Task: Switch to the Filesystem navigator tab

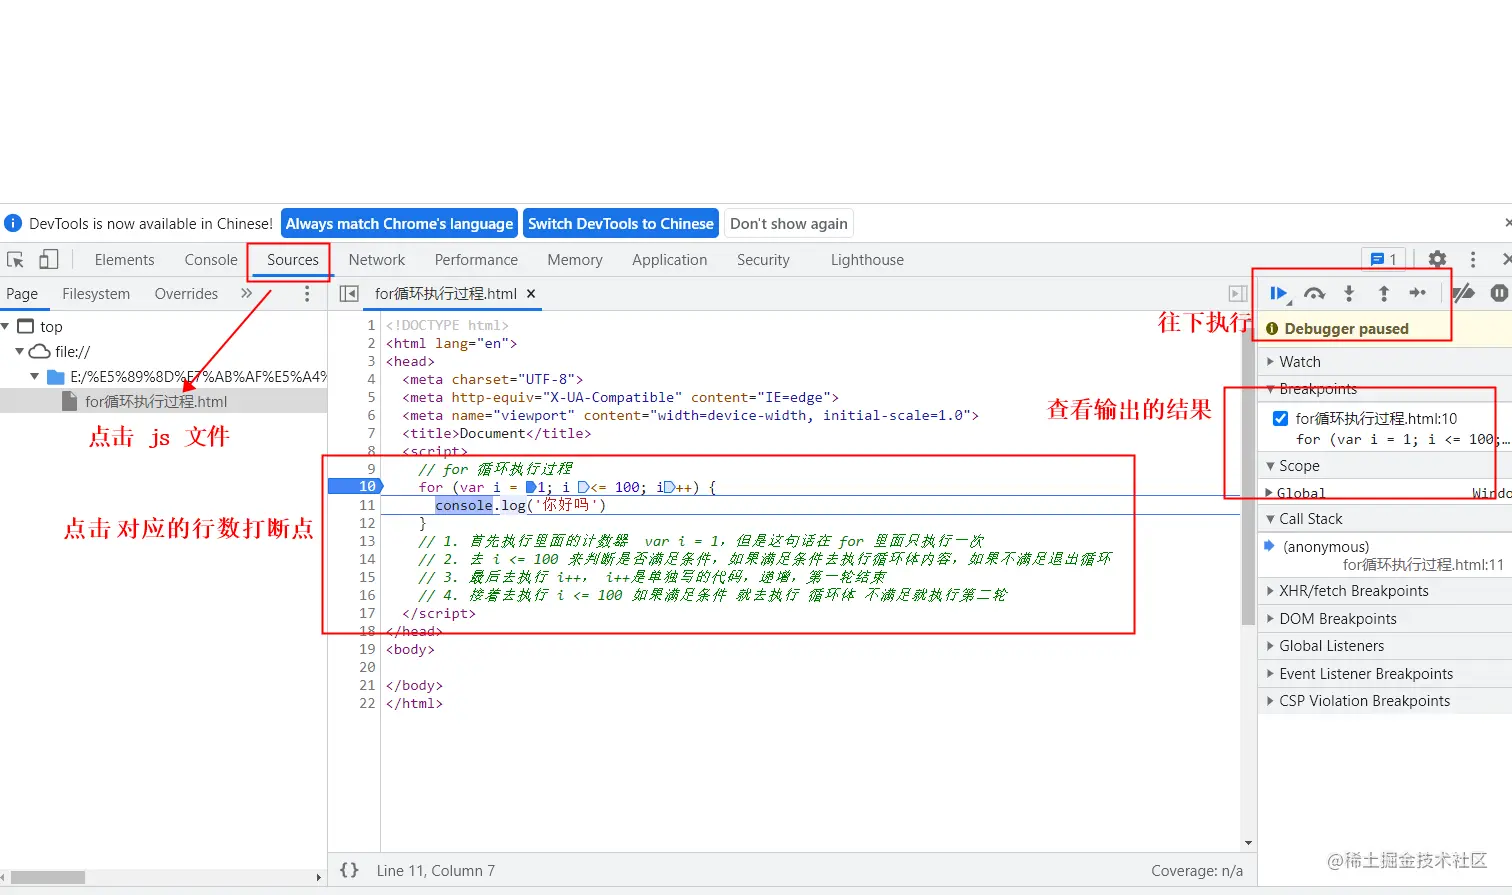Action: coord(96,294)
